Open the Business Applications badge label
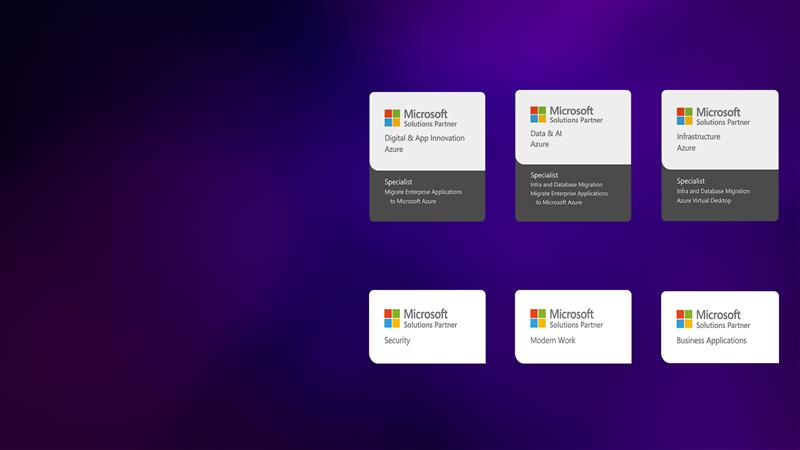800x450 pixels. tap(711, 341)
